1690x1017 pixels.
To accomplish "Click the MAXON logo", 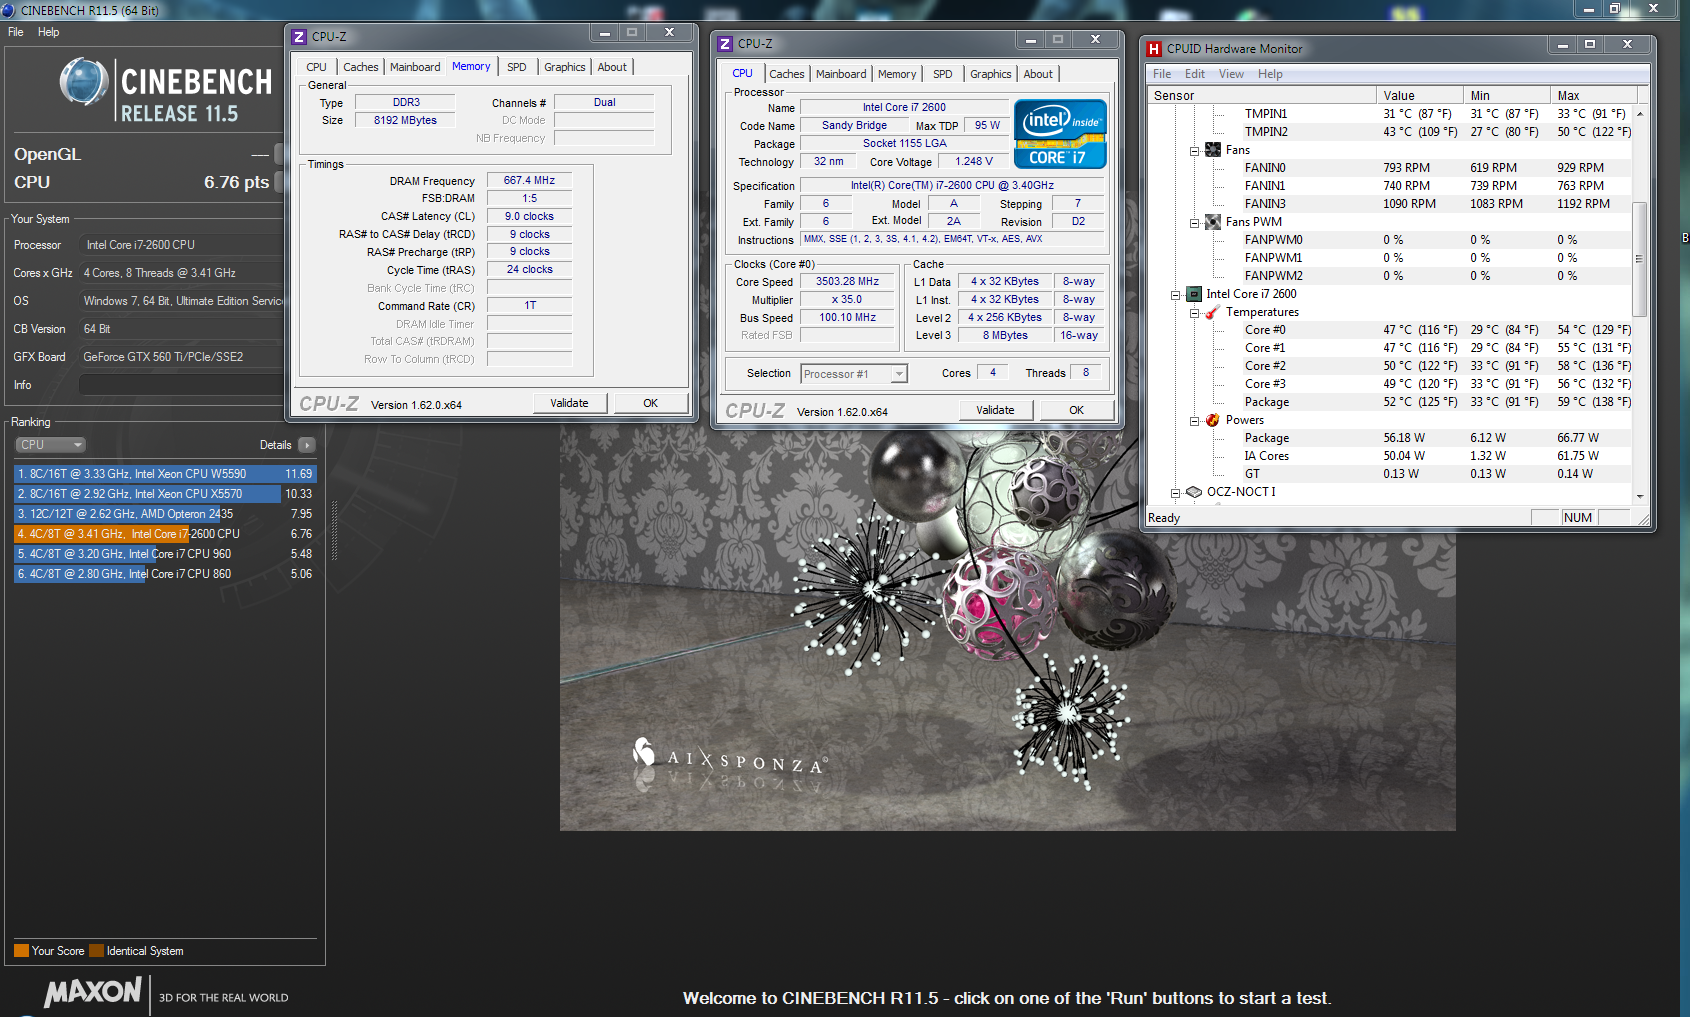I will (x=94, y=992).
